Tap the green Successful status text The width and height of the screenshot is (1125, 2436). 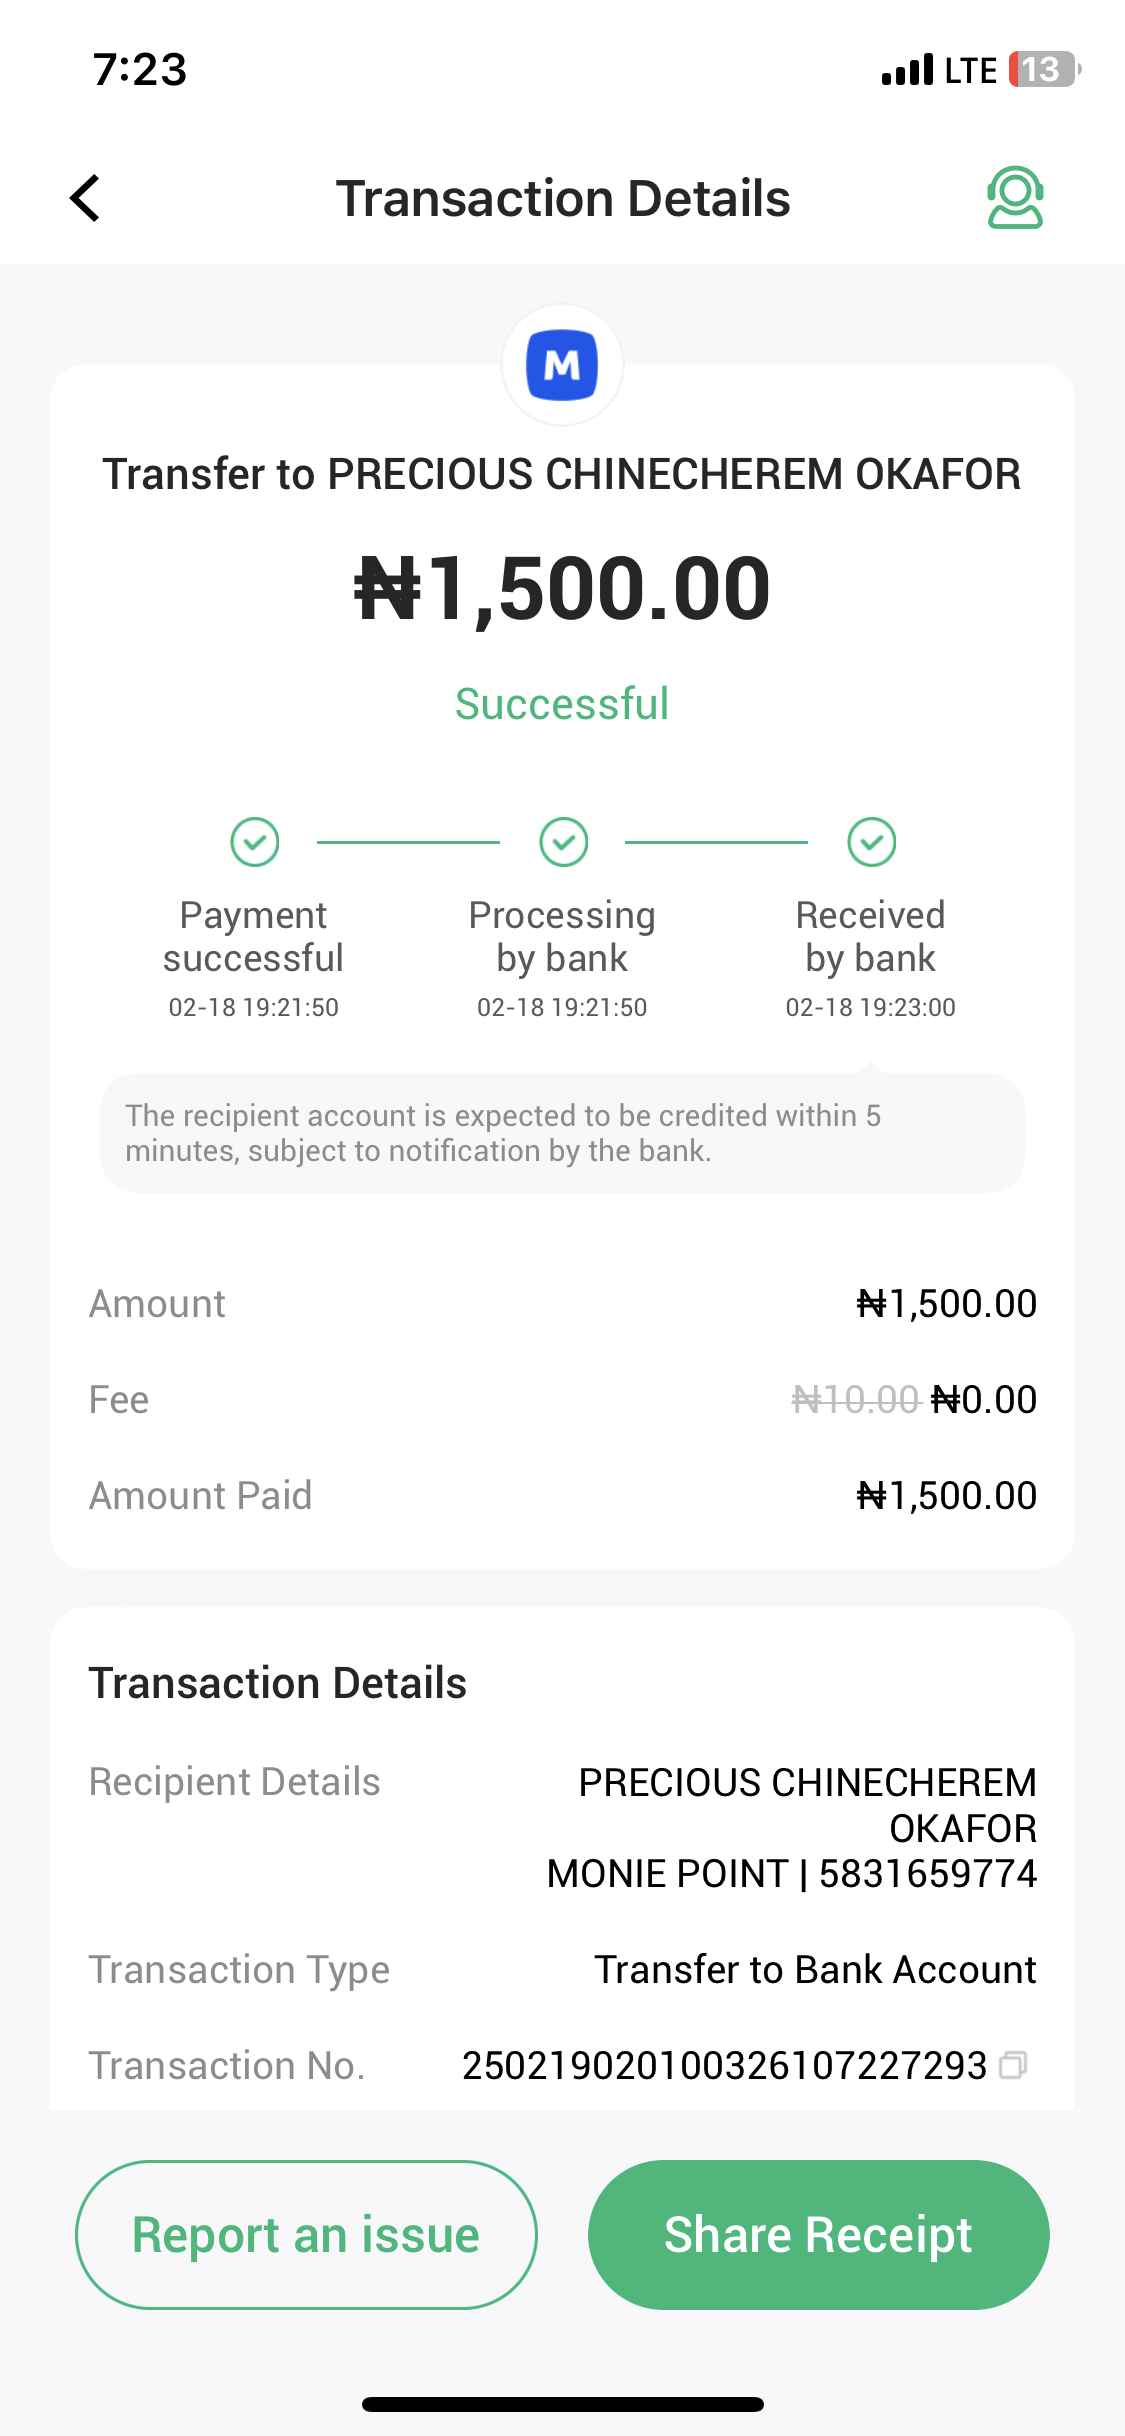(x=562, y=704)
